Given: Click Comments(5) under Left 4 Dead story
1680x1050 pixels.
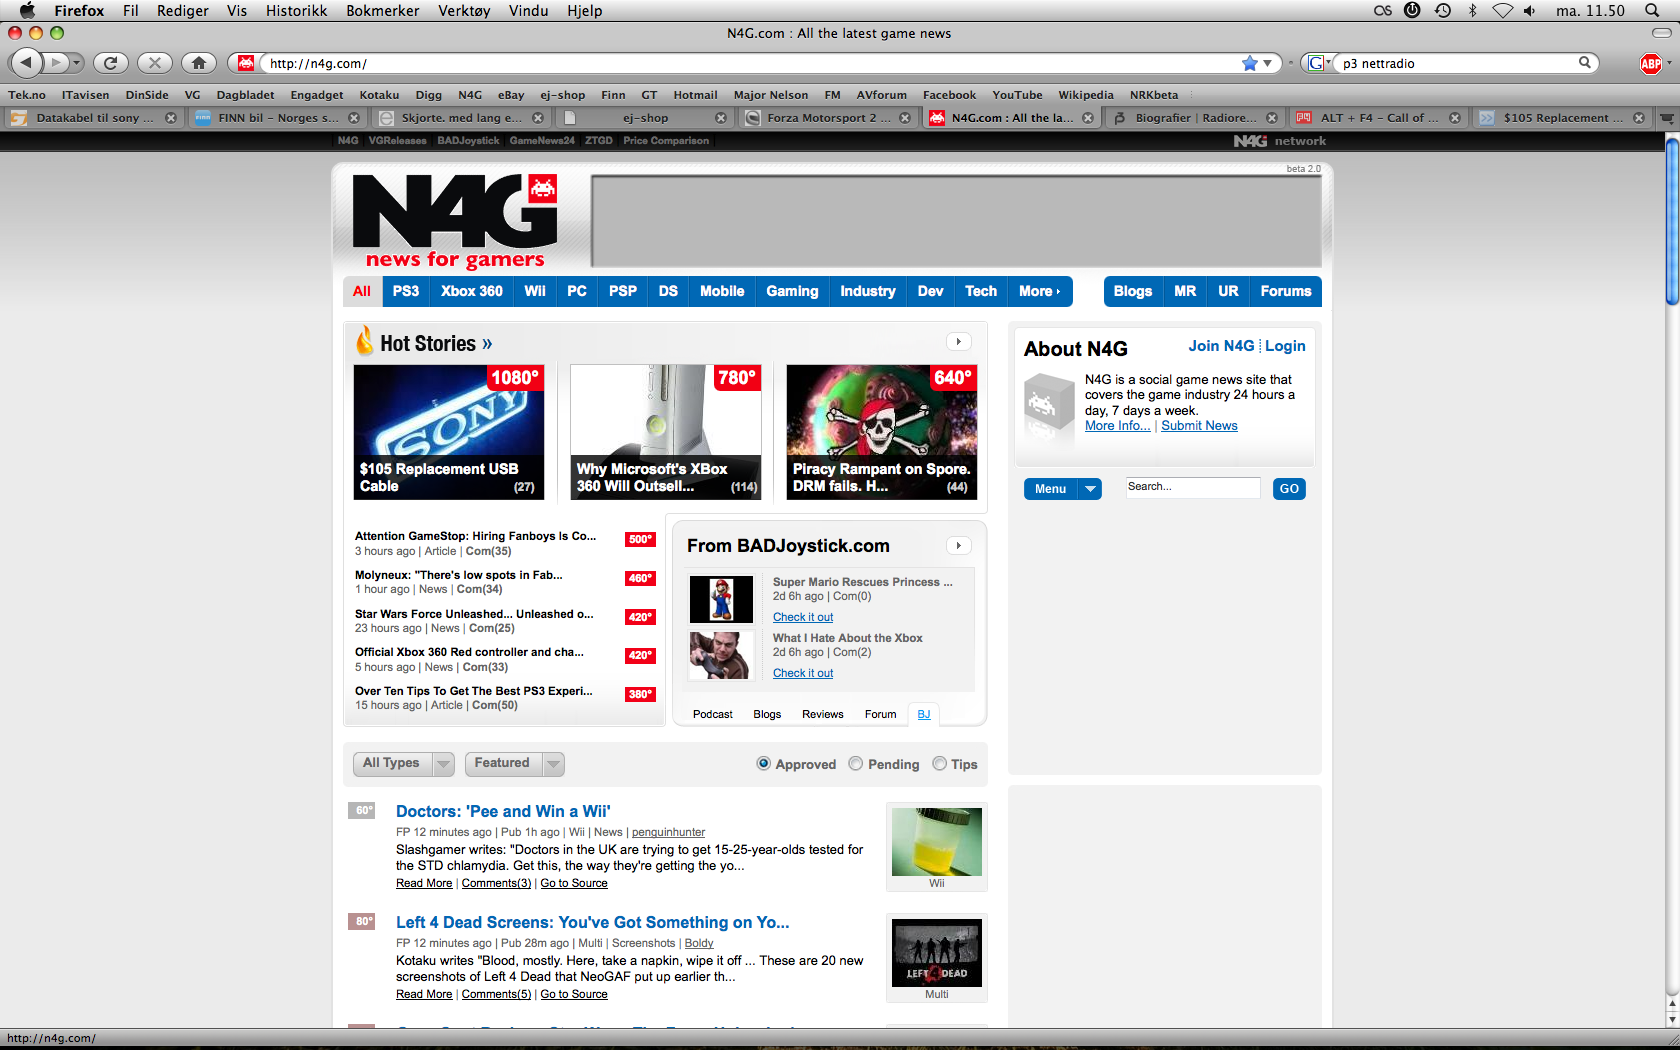Looking at the screenshot, I should (x=496, y=994).
